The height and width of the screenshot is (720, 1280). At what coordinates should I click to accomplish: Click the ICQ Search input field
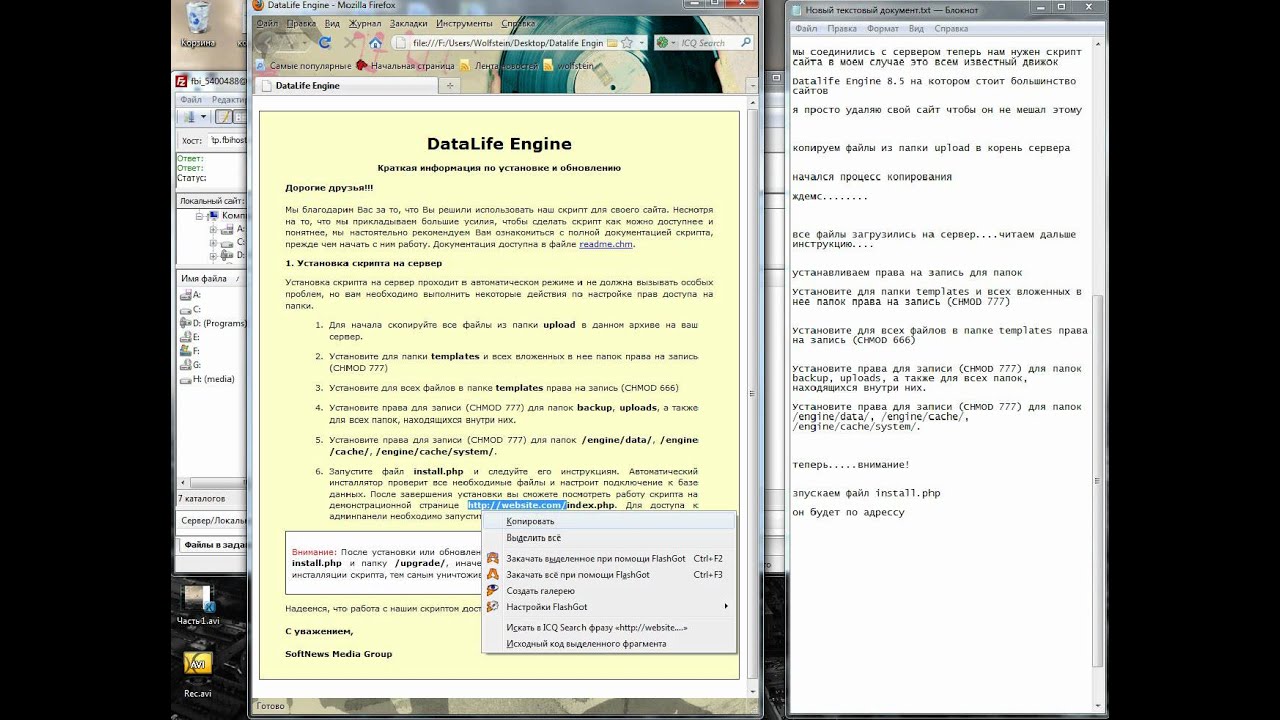(x=705, y=43)
